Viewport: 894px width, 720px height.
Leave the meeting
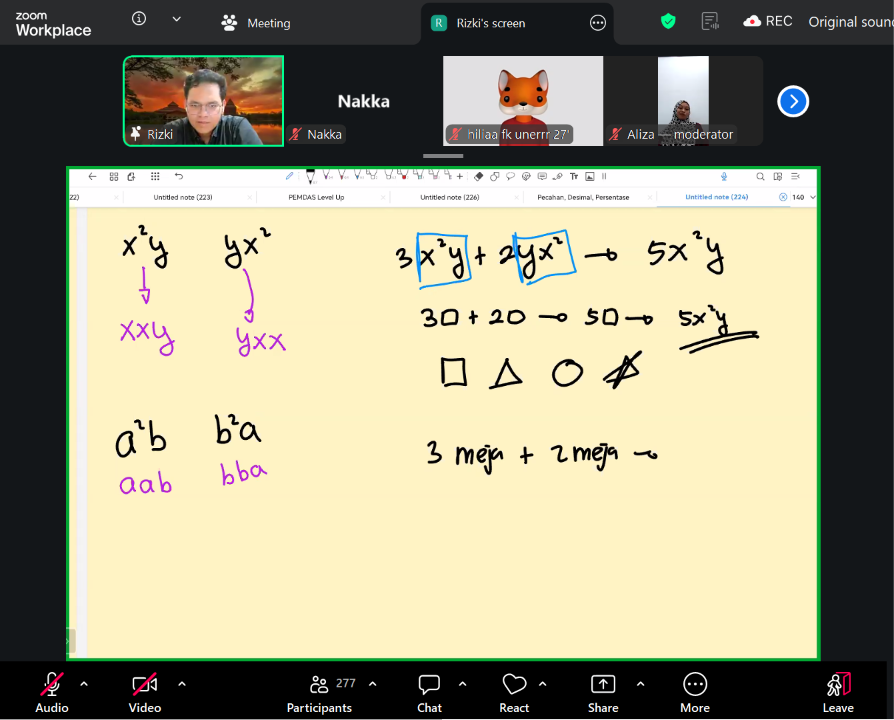pyautogui.click(x=838, y=692)
